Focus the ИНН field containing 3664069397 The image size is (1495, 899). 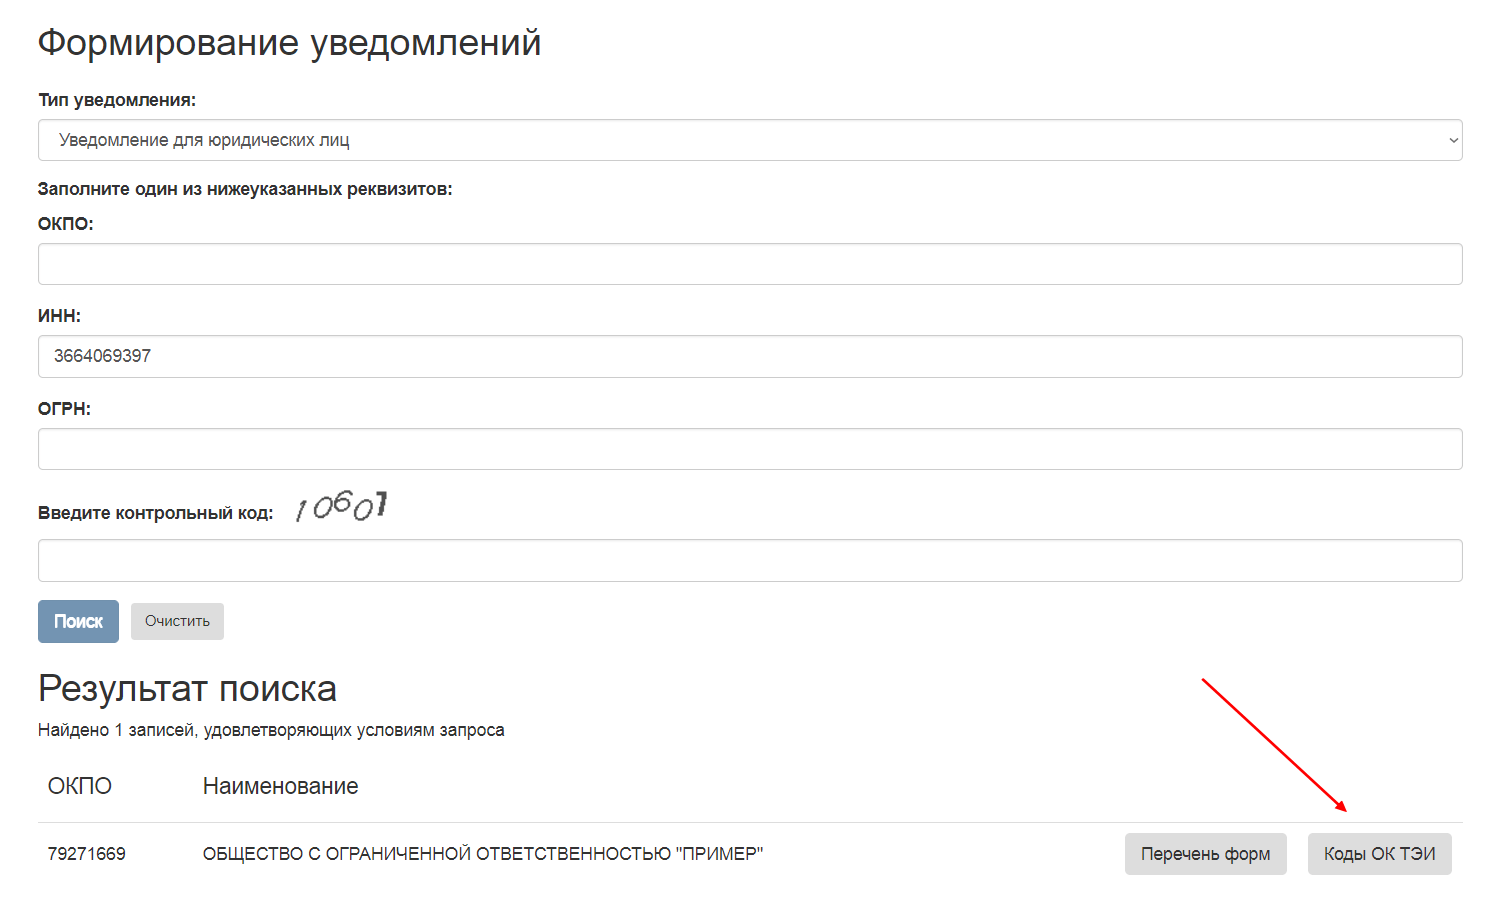(x=750, y=356)
